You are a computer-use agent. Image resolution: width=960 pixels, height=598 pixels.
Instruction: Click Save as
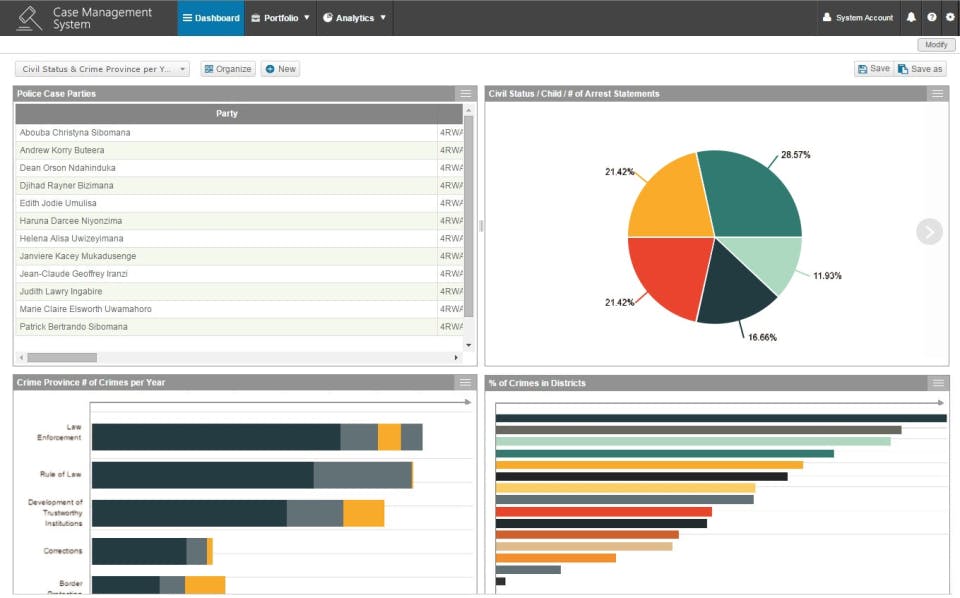click(x=919, y=68)
